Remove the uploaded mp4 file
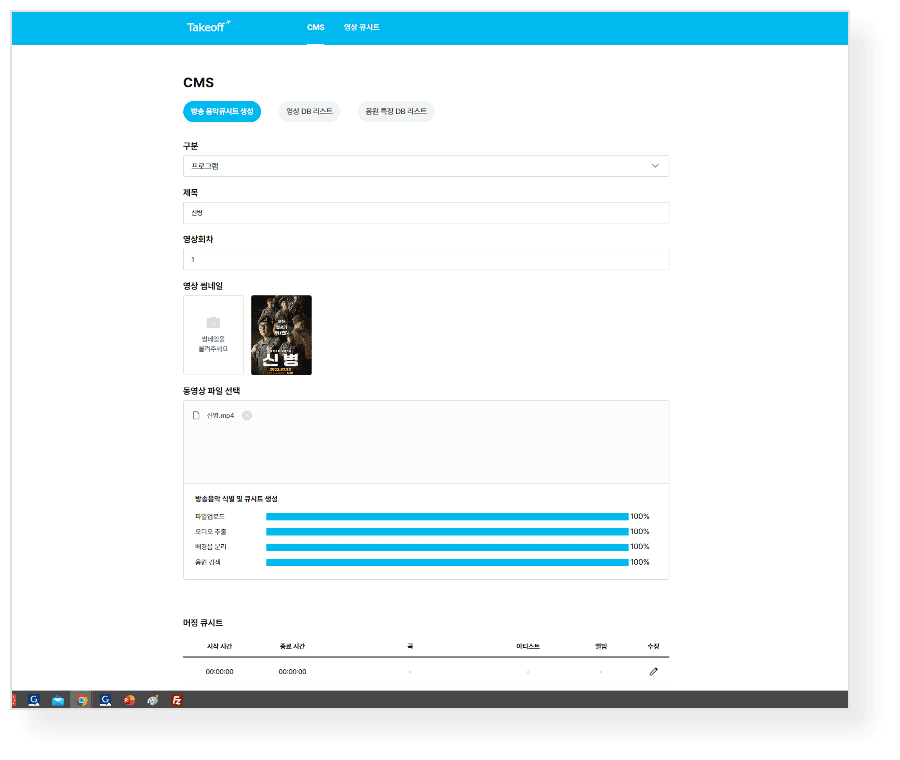The height and width of the screenshot is (760, 900). 247,415
